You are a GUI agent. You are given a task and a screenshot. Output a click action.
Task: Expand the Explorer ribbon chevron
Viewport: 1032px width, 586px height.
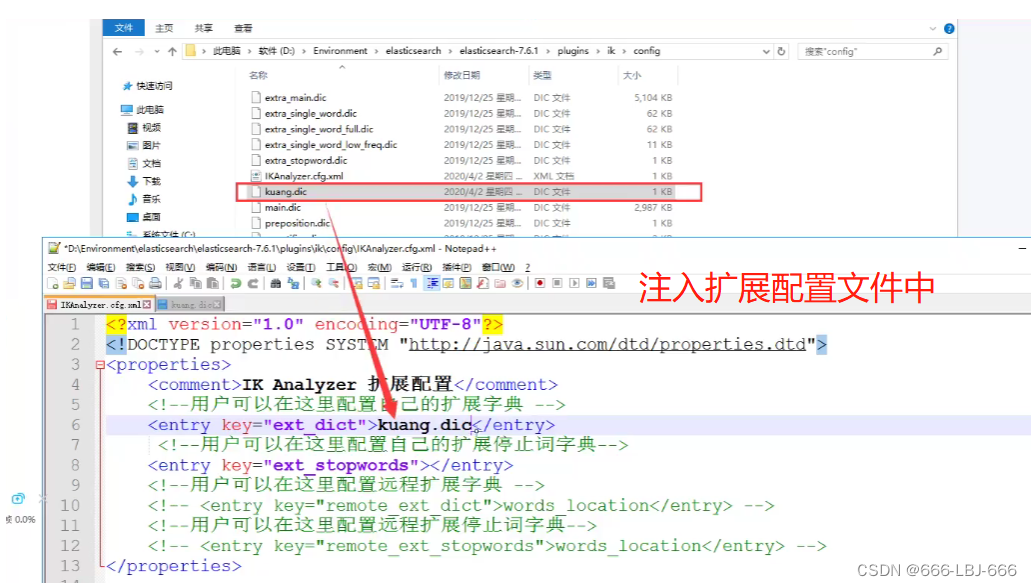click(x=933, y=28)
